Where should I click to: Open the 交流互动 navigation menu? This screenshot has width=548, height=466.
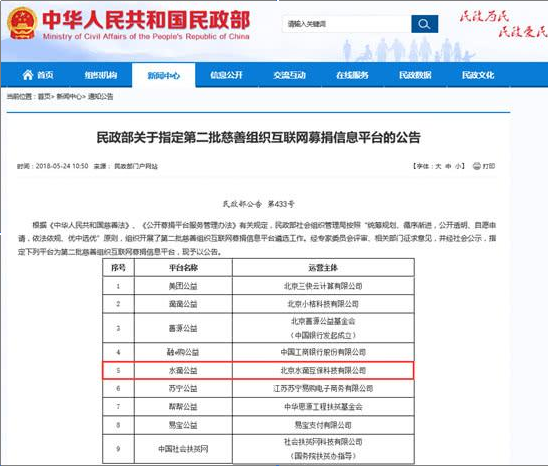[289, 75]
